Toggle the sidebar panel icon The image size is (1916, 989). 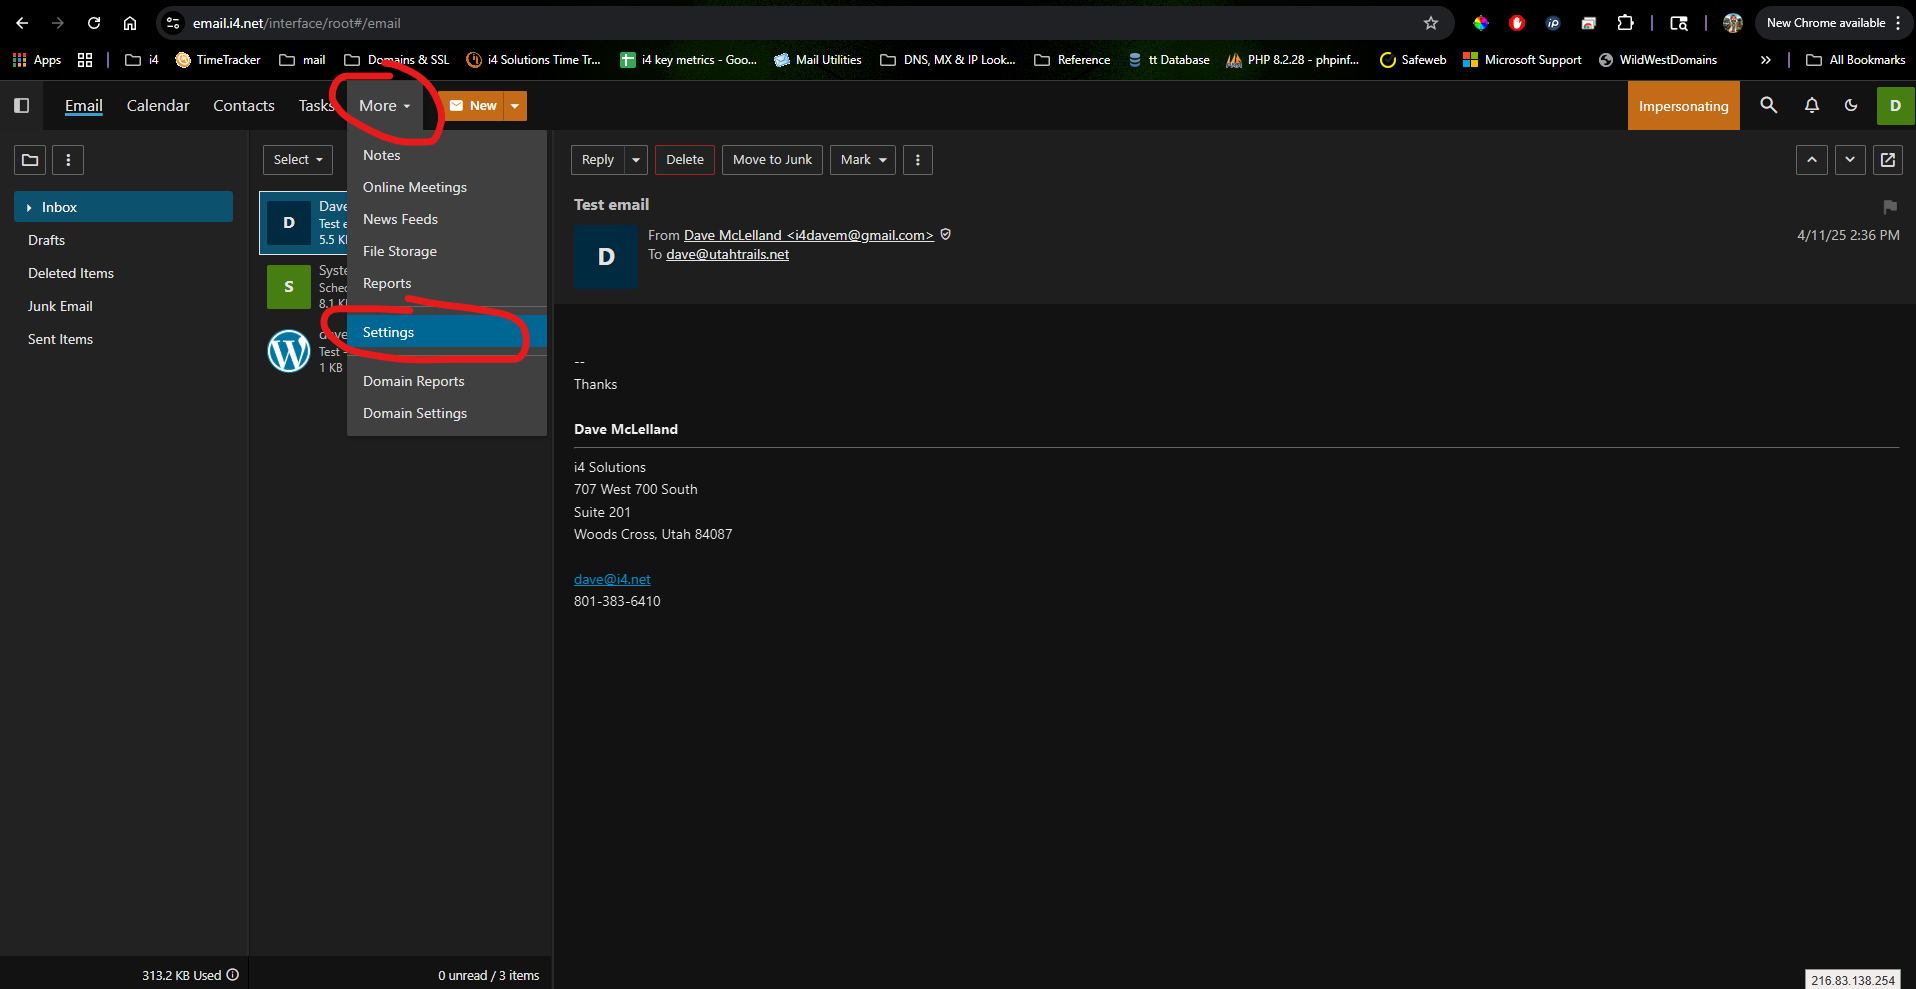point(21,105)
